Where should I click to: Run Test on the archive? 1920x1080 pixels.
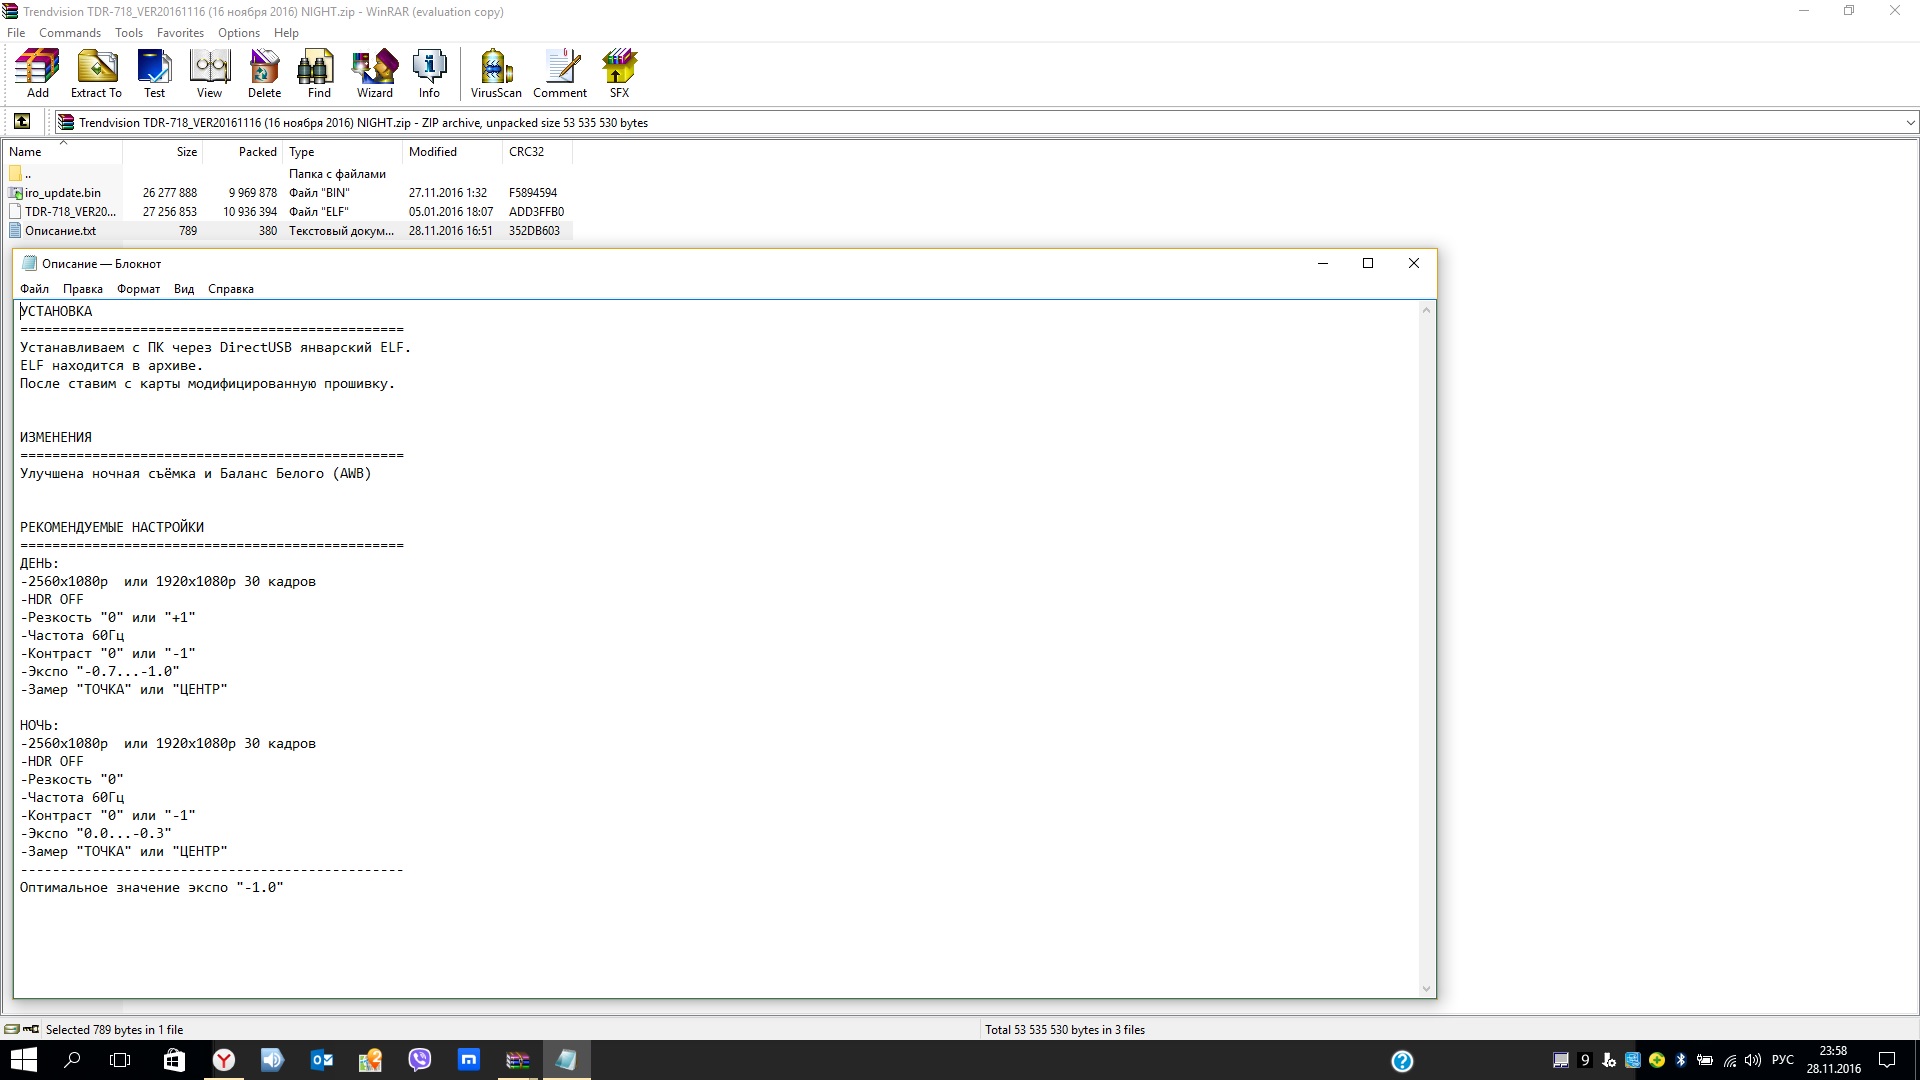click(x=154, y=74)
